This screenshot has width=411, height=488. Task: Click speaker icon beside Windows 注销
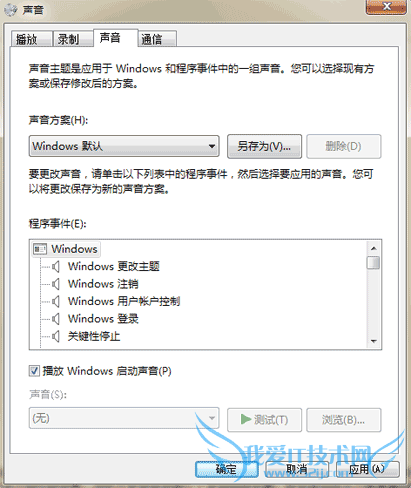56,284
